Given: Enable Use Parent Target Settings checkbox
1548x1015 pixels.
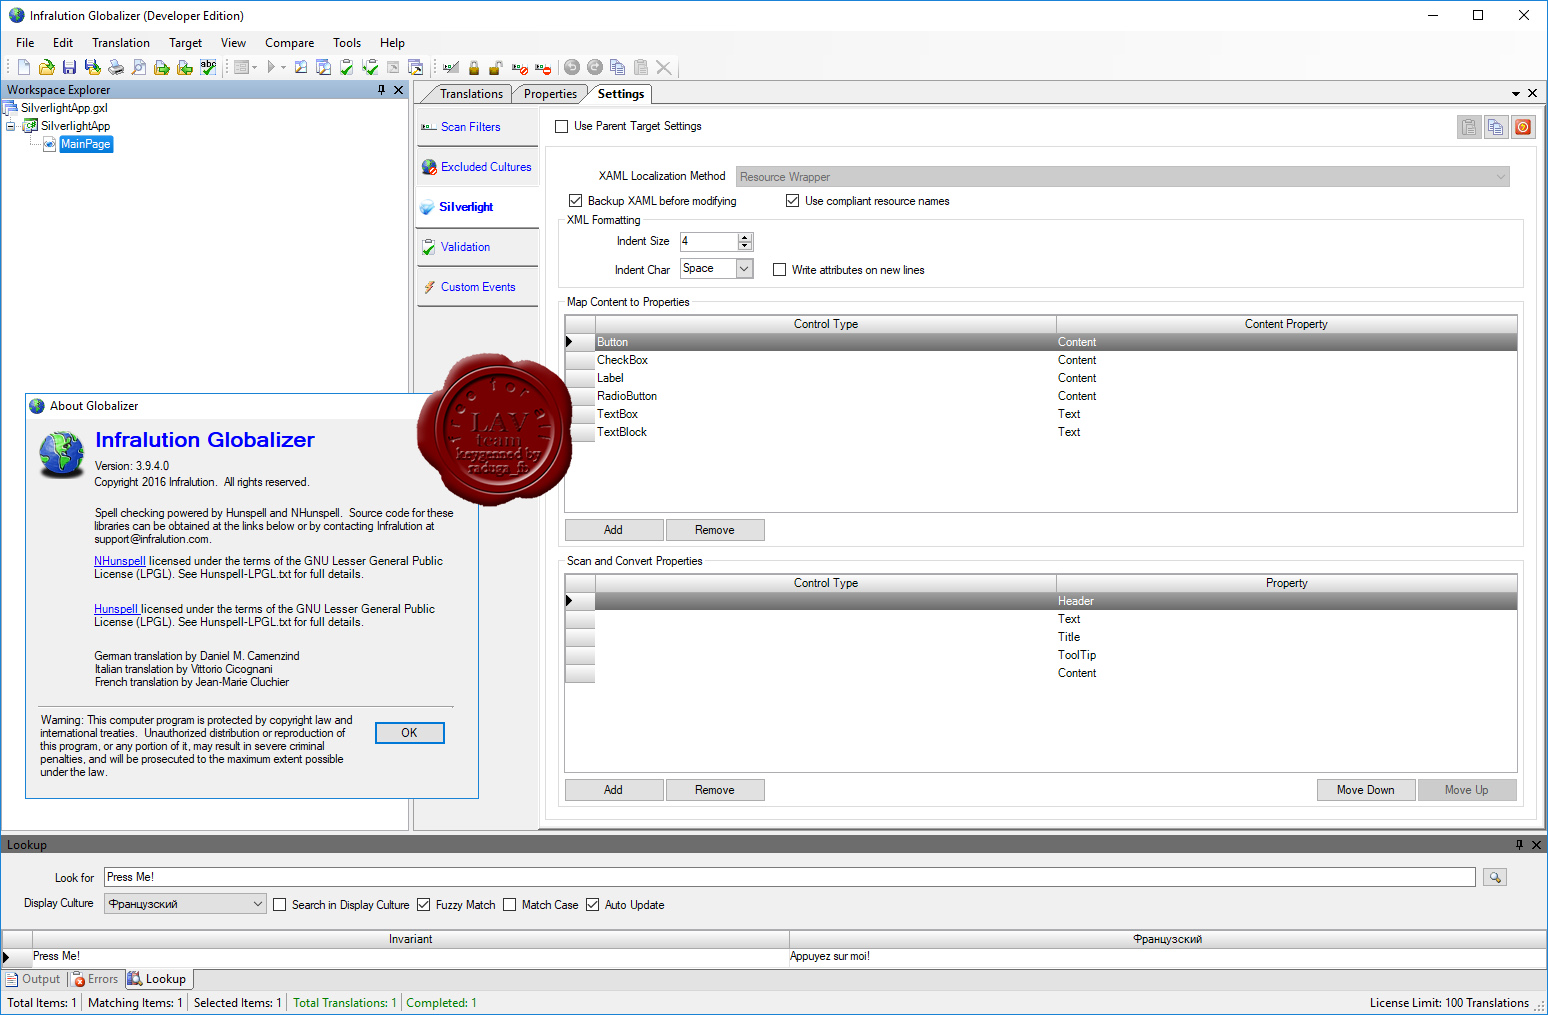Looking at the screenshot, I should pos(562,127).
